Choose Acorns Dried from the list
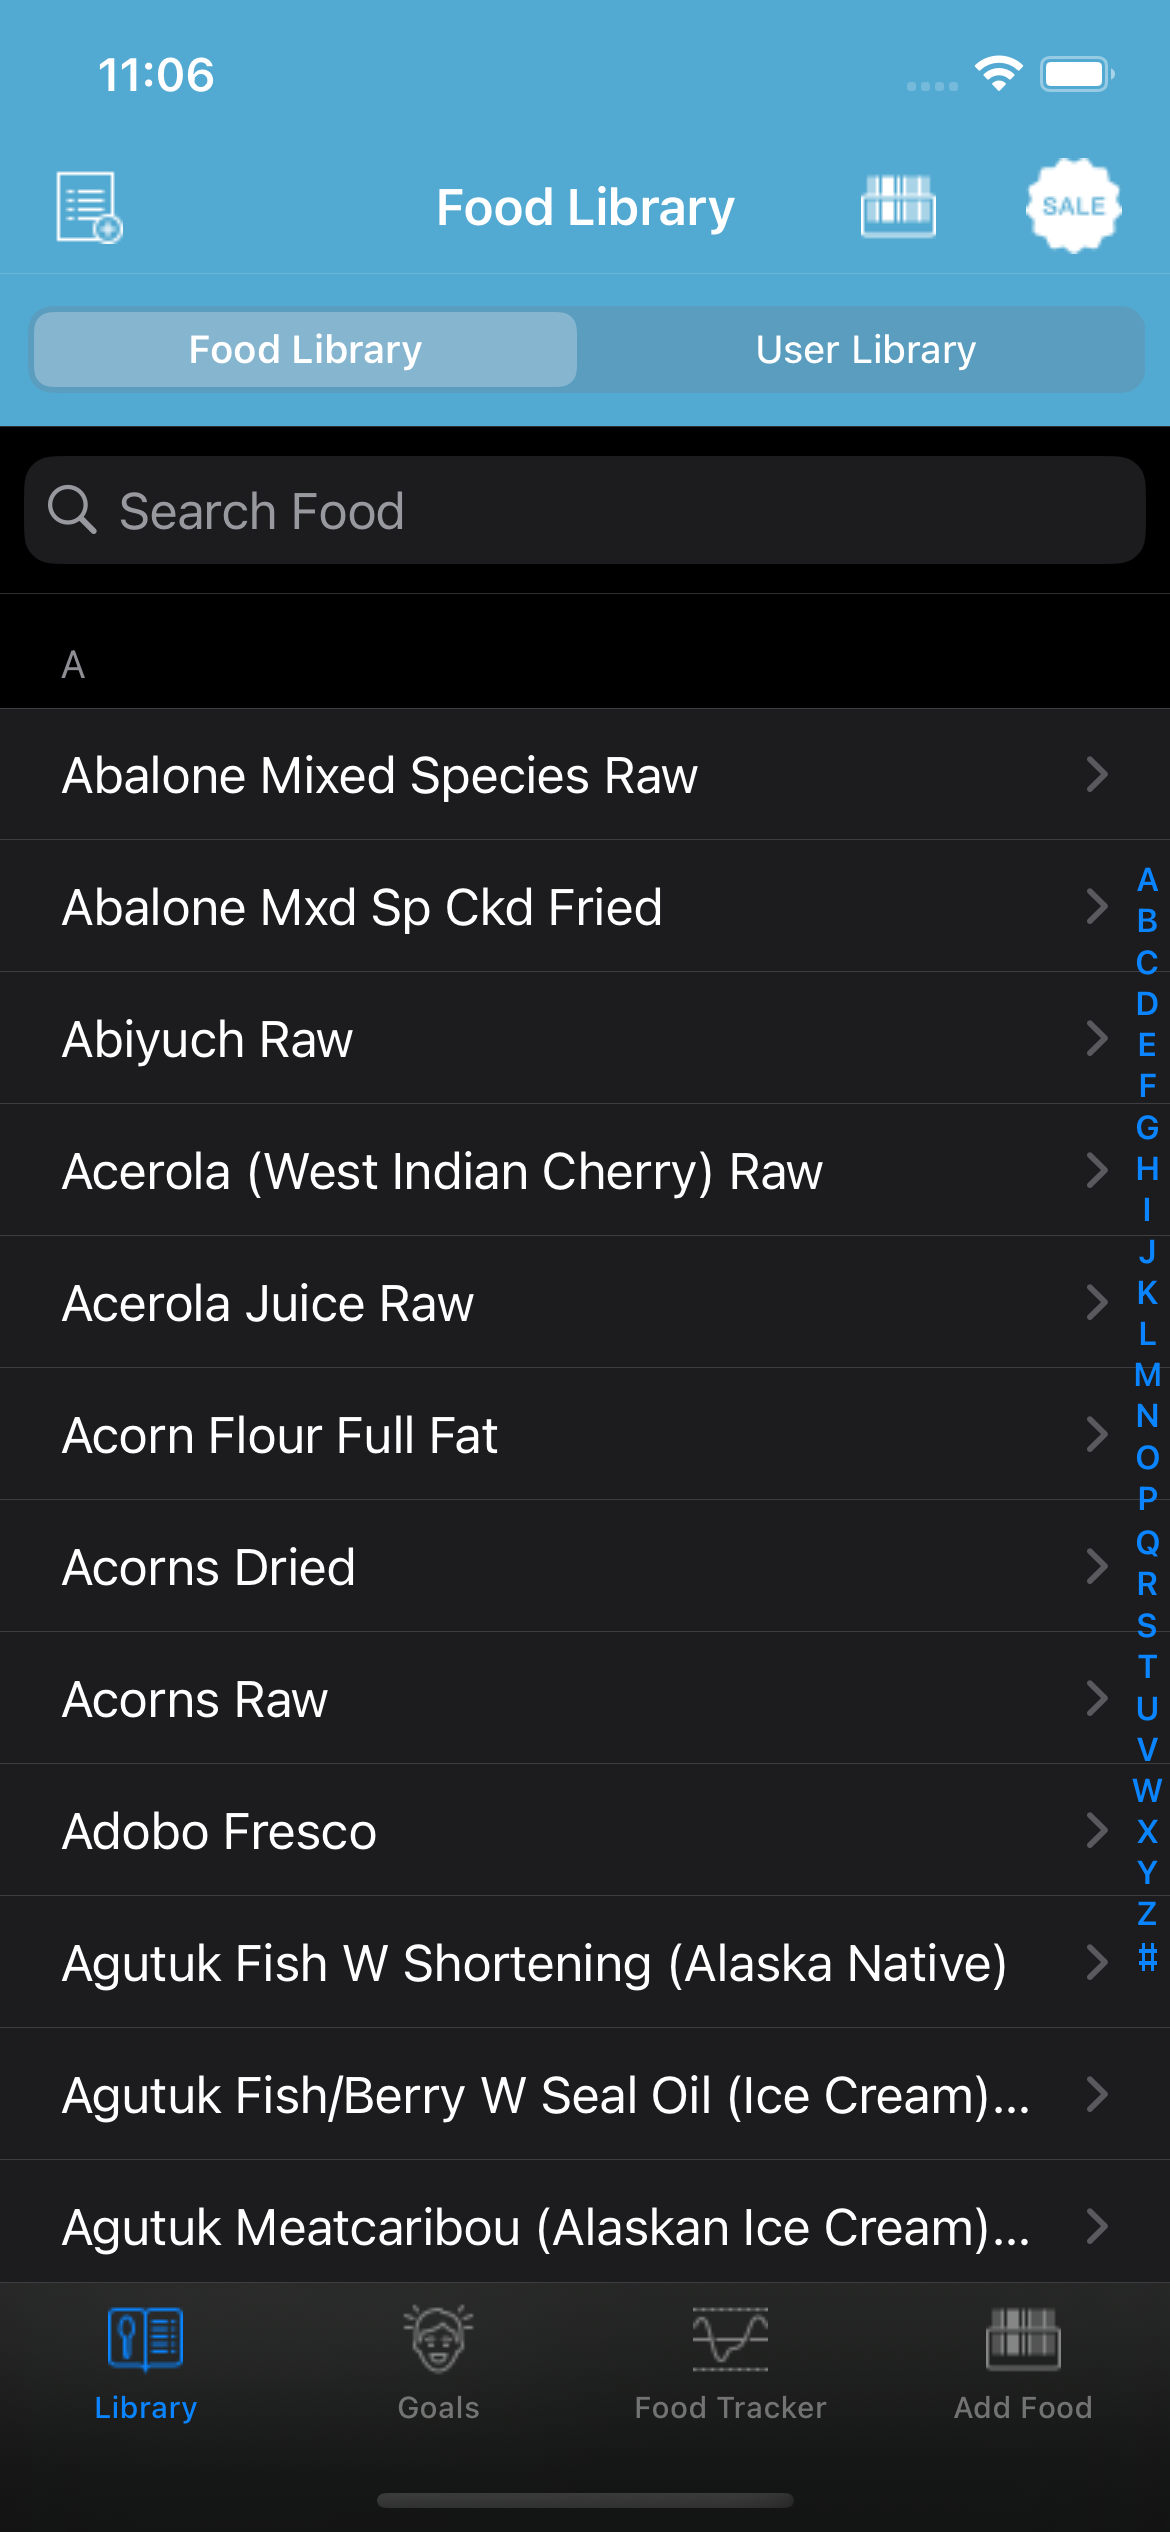The width and height of the screenshot is (1170, 2532). 209,1567
